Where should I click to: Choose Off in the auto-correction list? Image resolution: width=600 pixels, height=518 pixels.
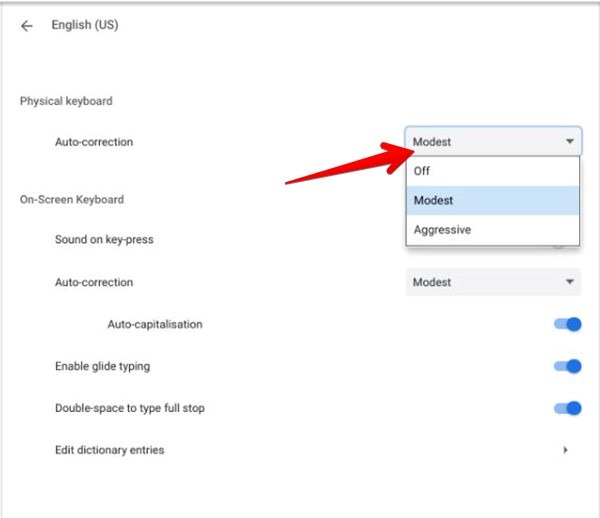[x=493, y=171]
